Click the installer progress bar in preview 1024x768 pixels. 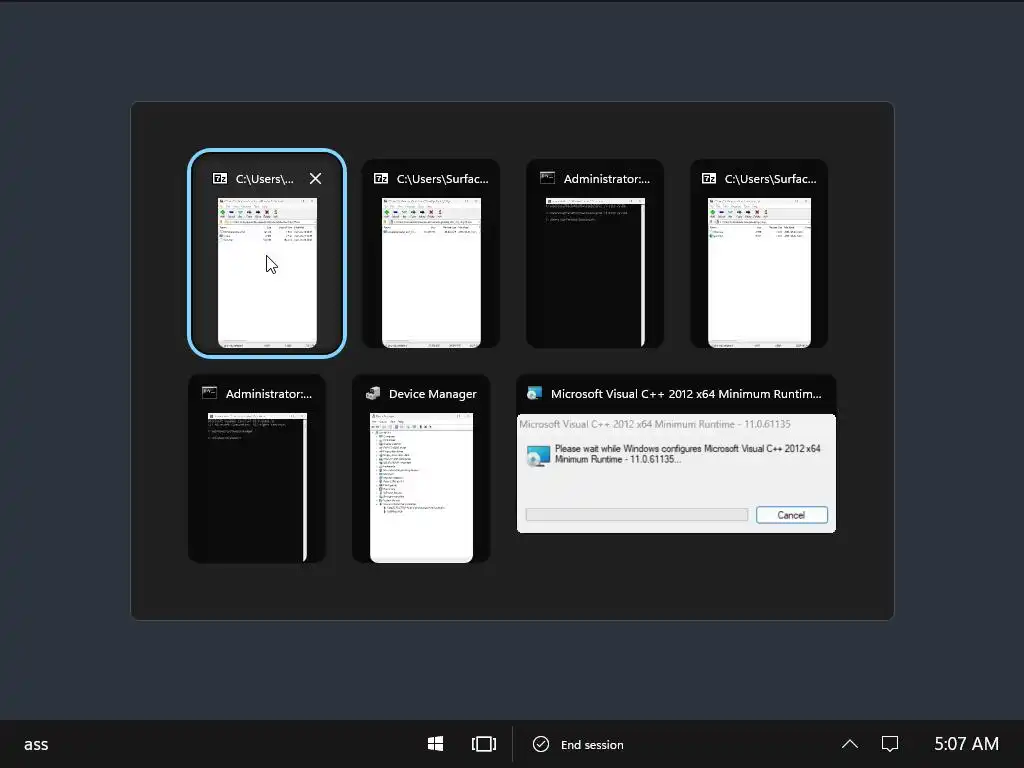point(637,515)
